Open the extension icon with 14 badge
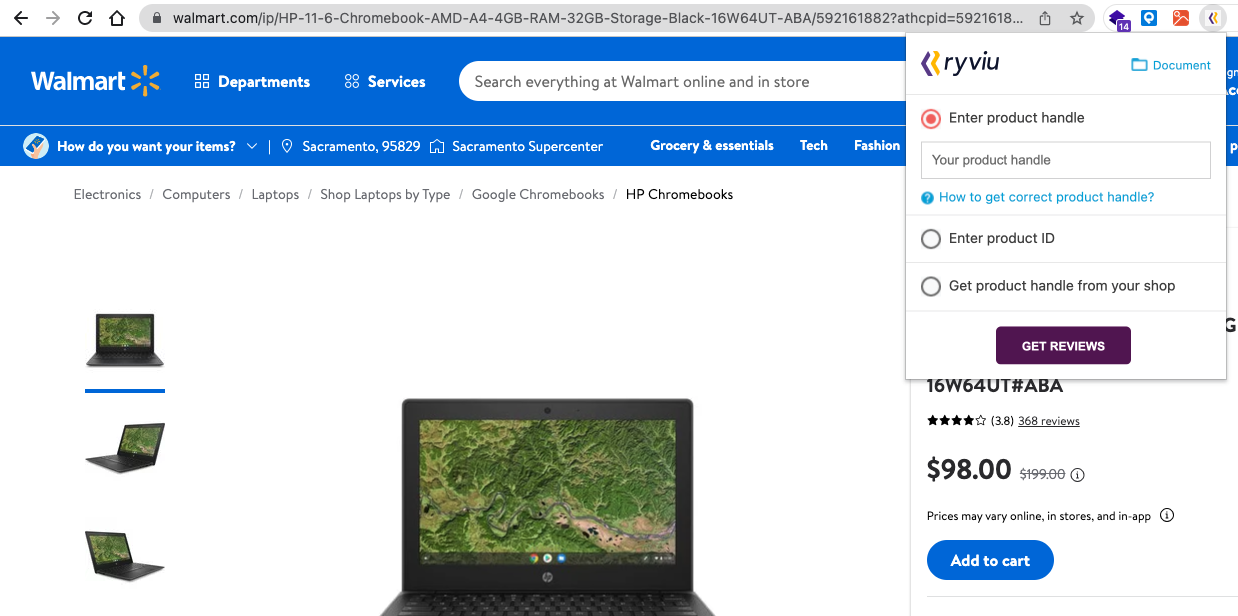The width and height of the screenshot is (1238, 616). coord(1119,19)
